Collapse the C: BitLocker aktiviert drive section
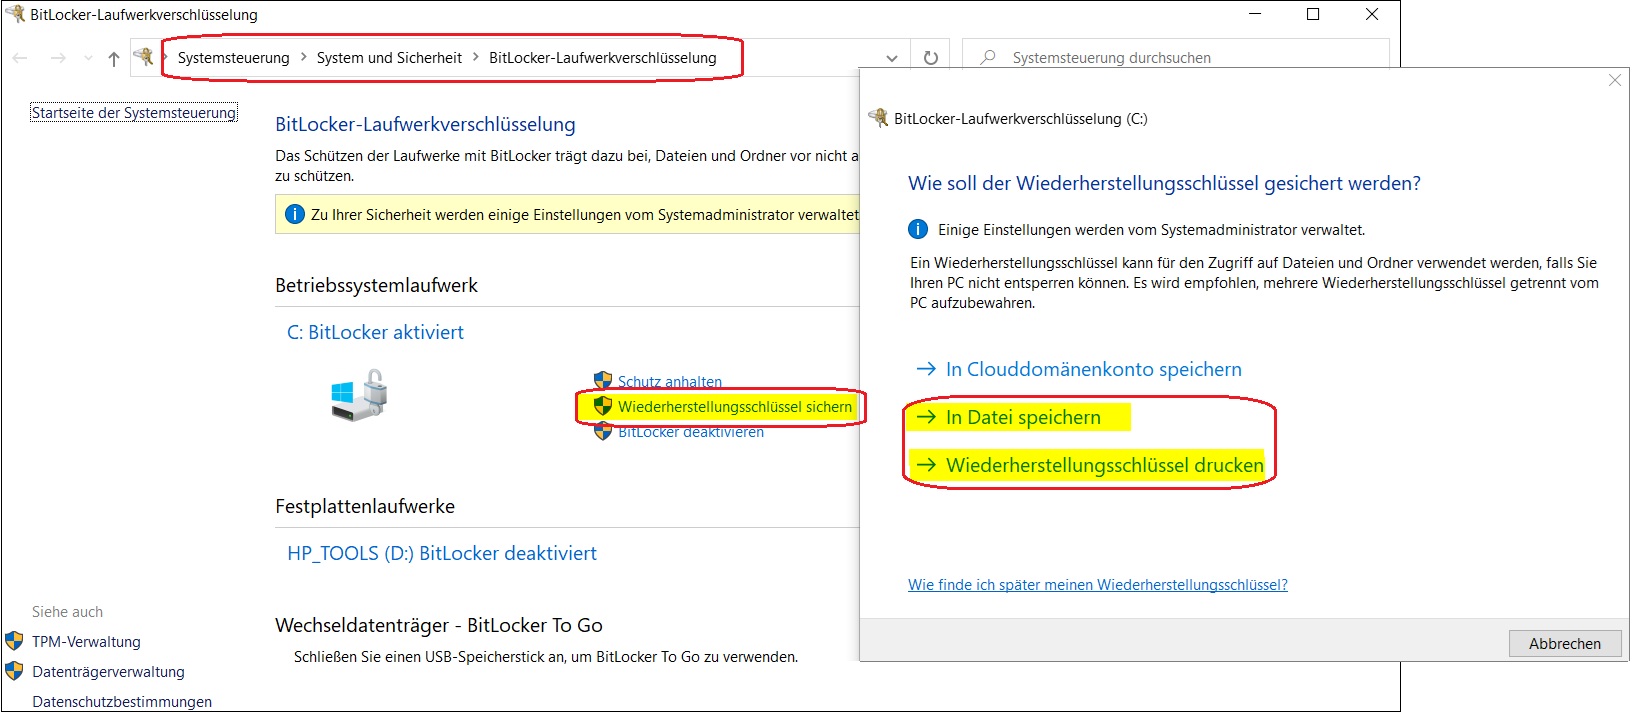The height and width of the screenshot is (713, 1633). click(x=375, y=333)
